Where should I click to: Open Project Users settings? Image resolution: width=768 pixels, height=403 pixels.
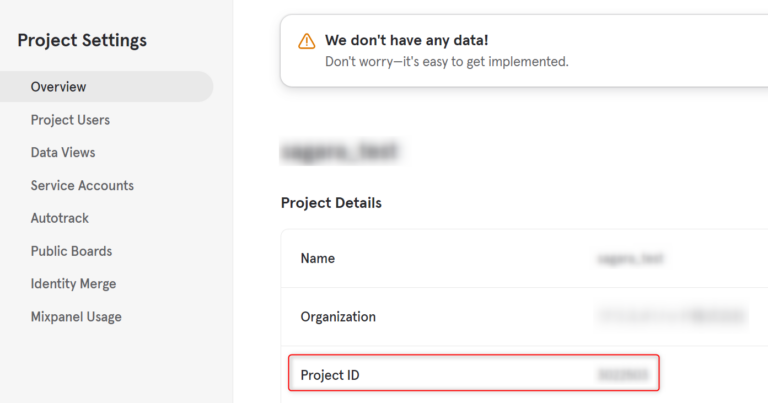pos(70,120)
